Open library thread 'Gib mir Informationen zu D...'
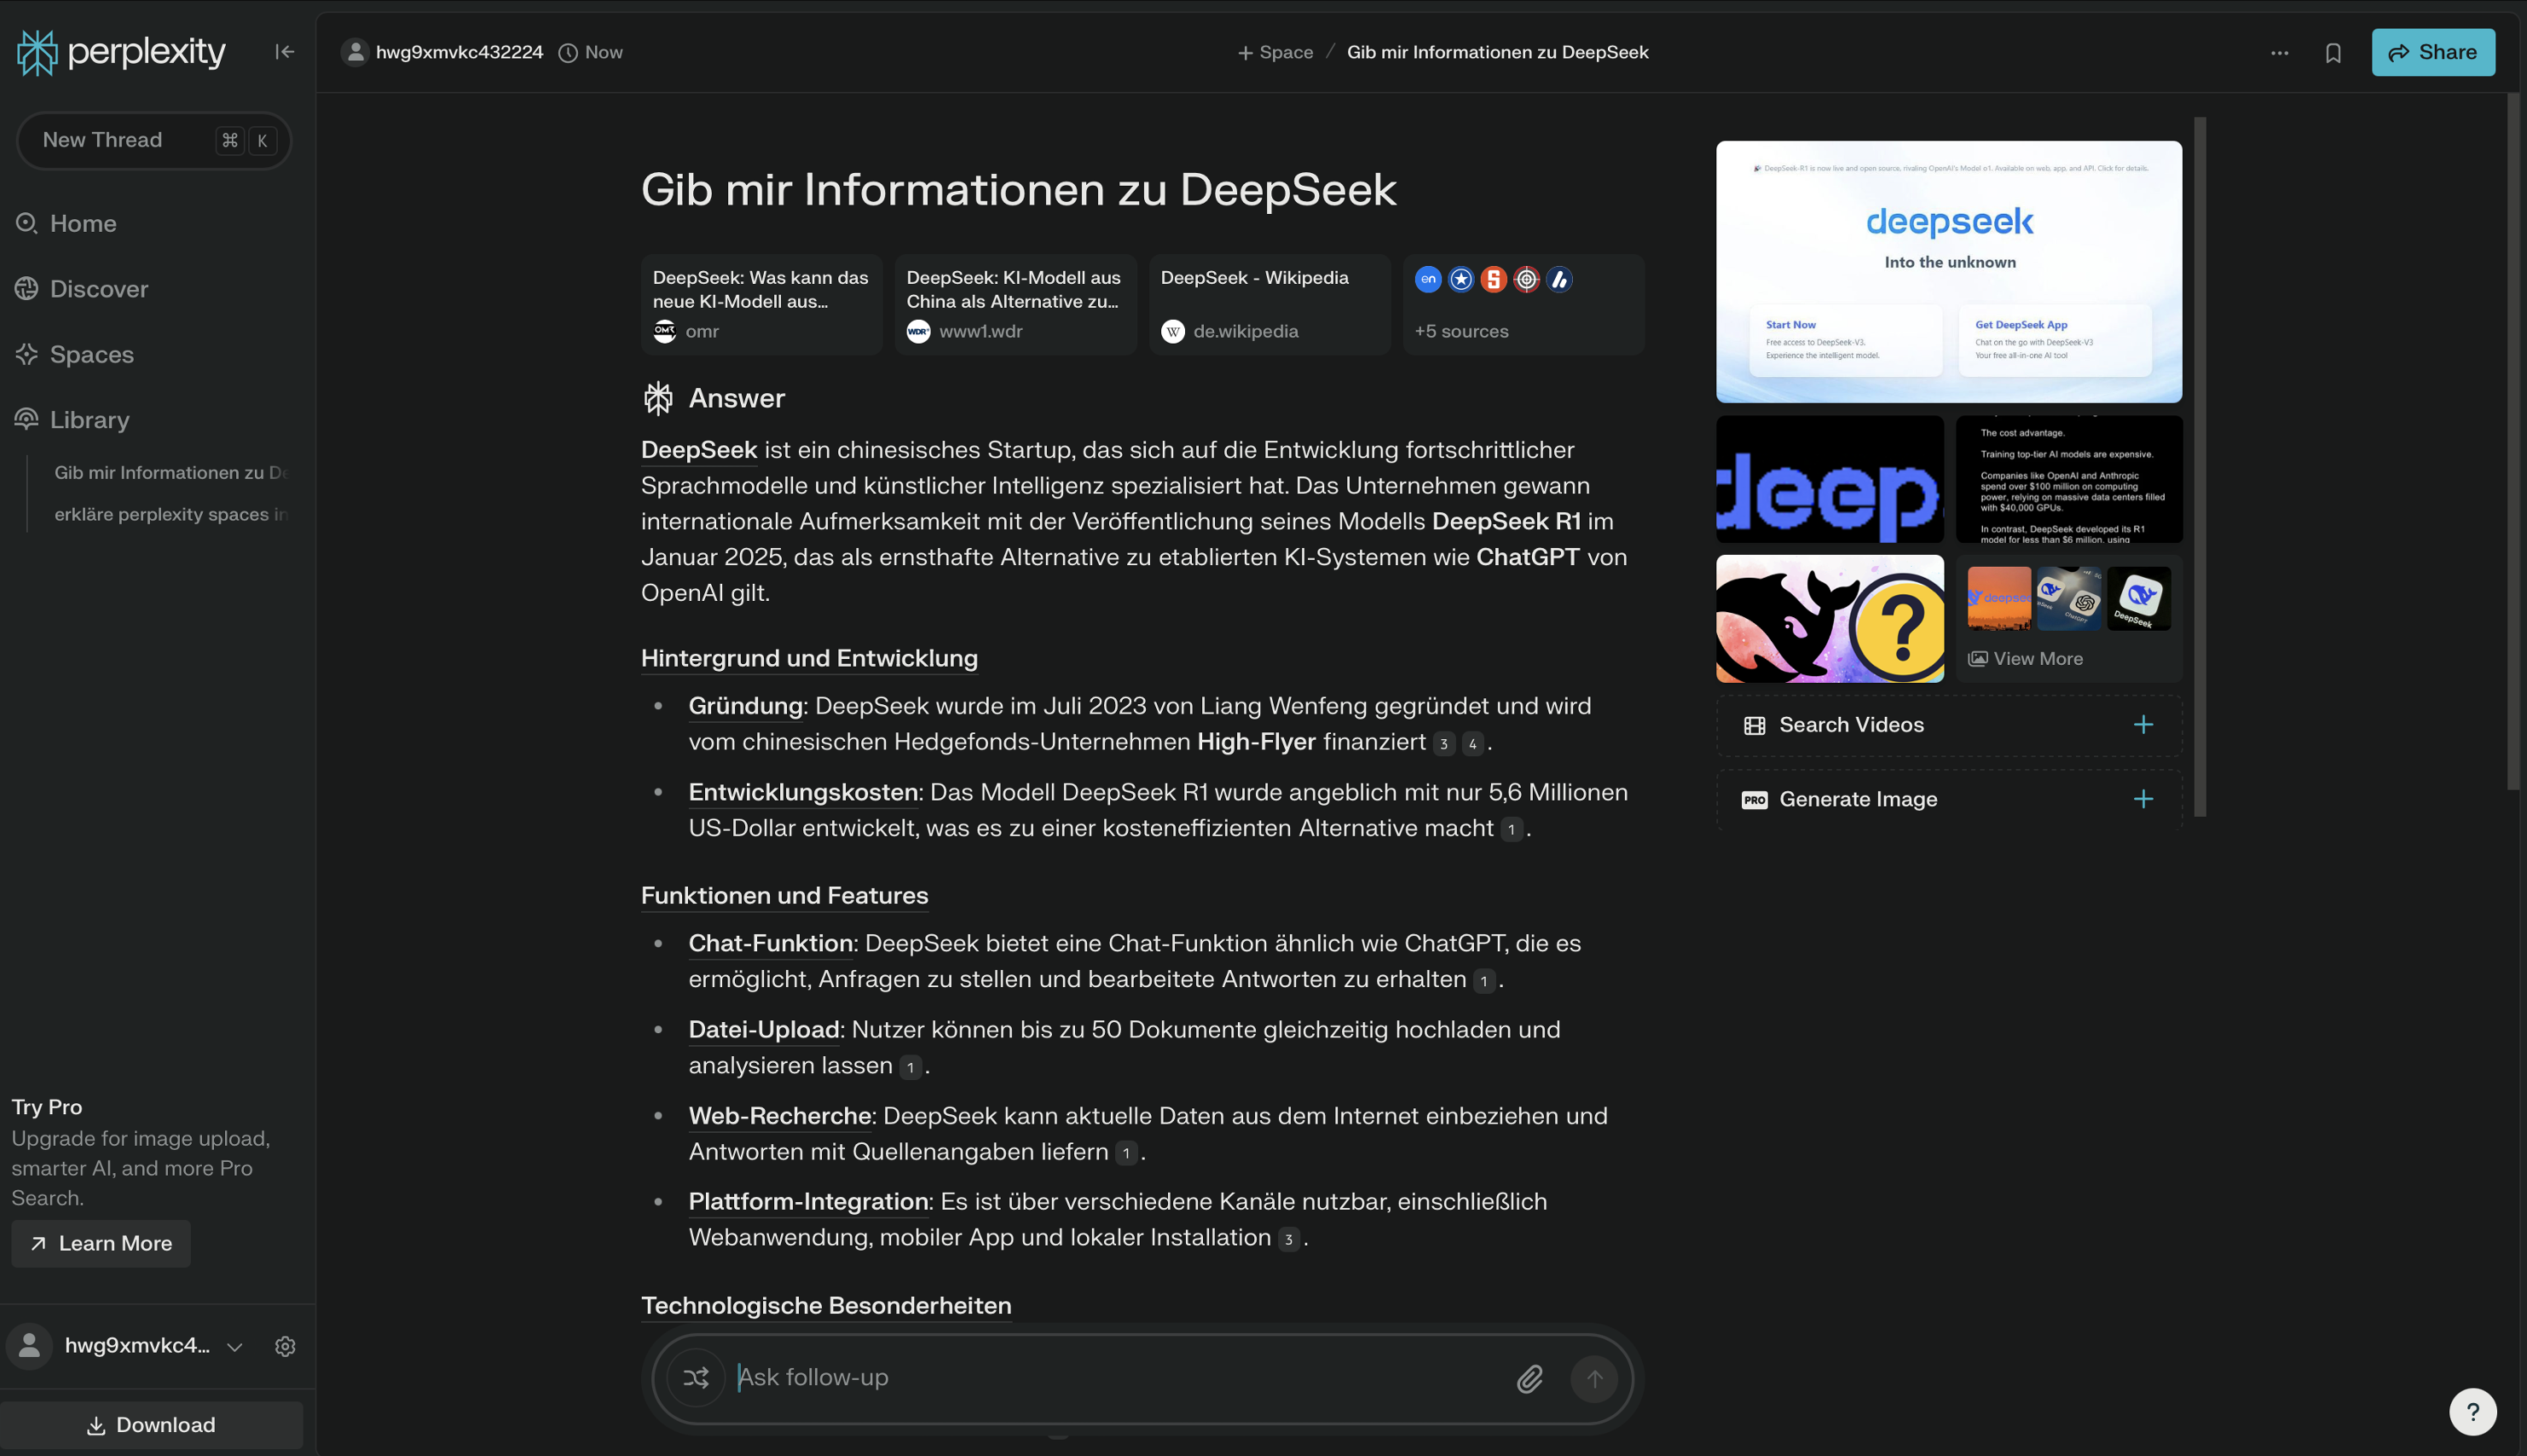 (x=171, y=472)
